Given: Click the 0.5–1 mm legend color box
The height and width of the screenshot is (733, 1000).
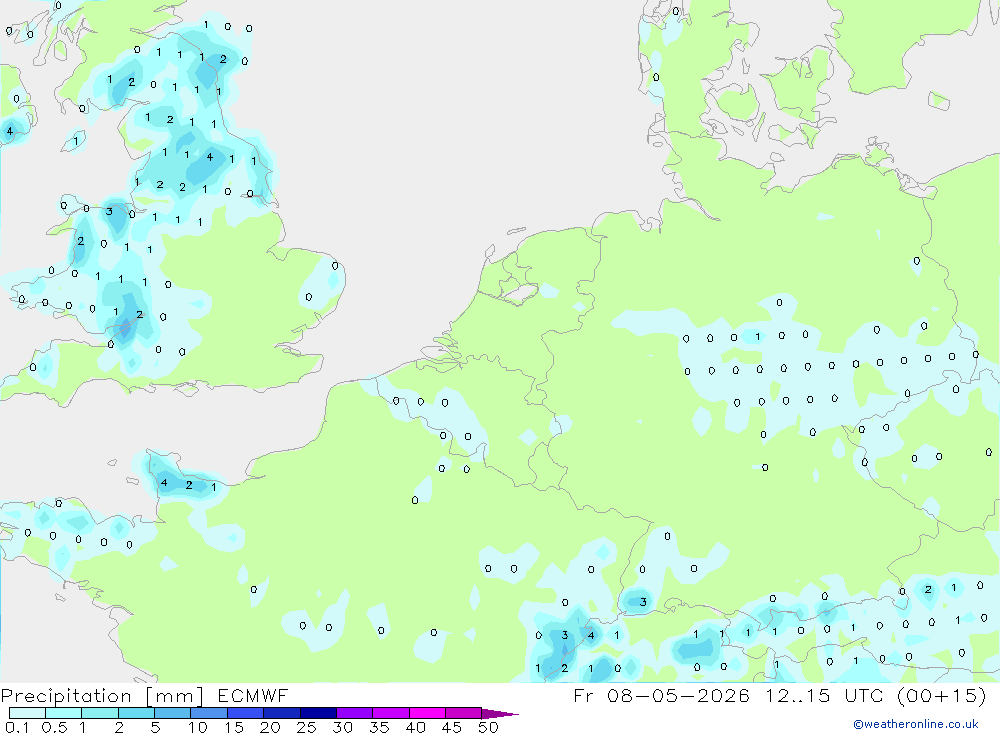Looking at the screenshot, I should tap(64, 713).
